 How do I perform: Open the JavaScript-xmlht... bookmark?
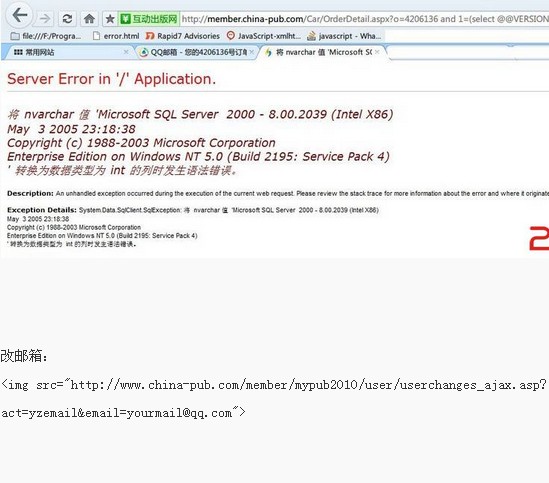(264, 36)
